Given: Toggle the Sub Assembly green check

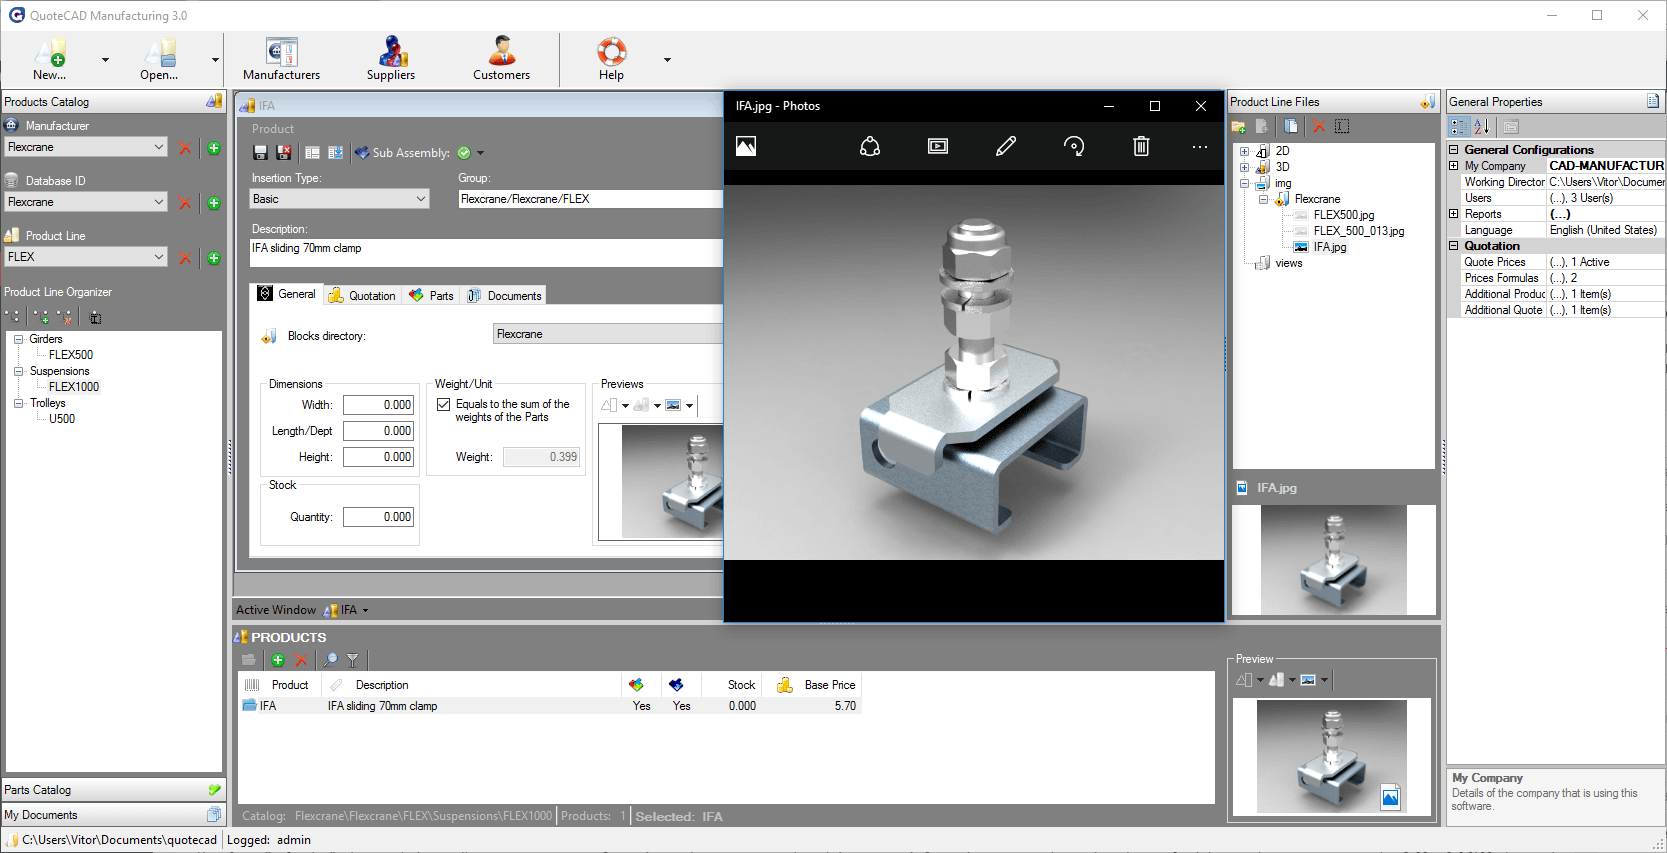Looking at the screenshot, I should click(x=464, y=153).
